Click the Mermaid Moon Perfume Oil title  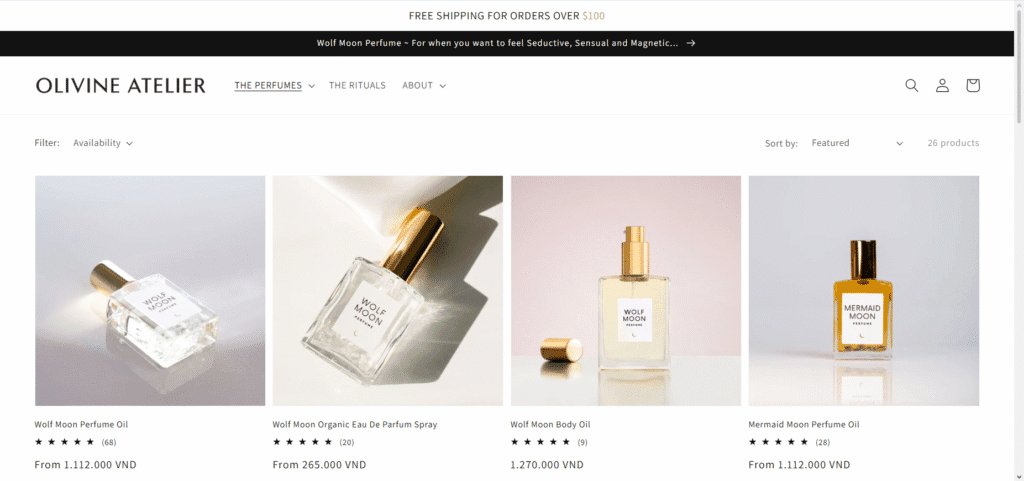click(804, 424)
